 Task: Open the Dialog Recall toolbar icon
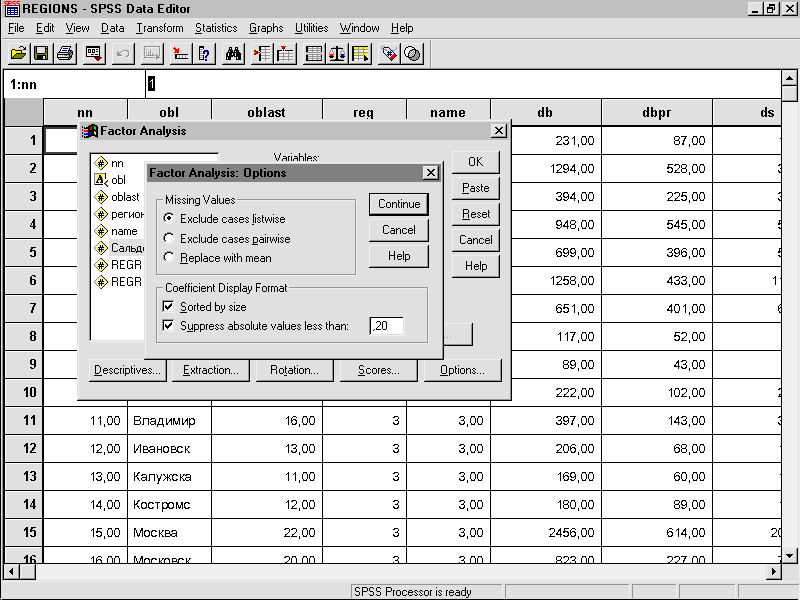(93, 54)
